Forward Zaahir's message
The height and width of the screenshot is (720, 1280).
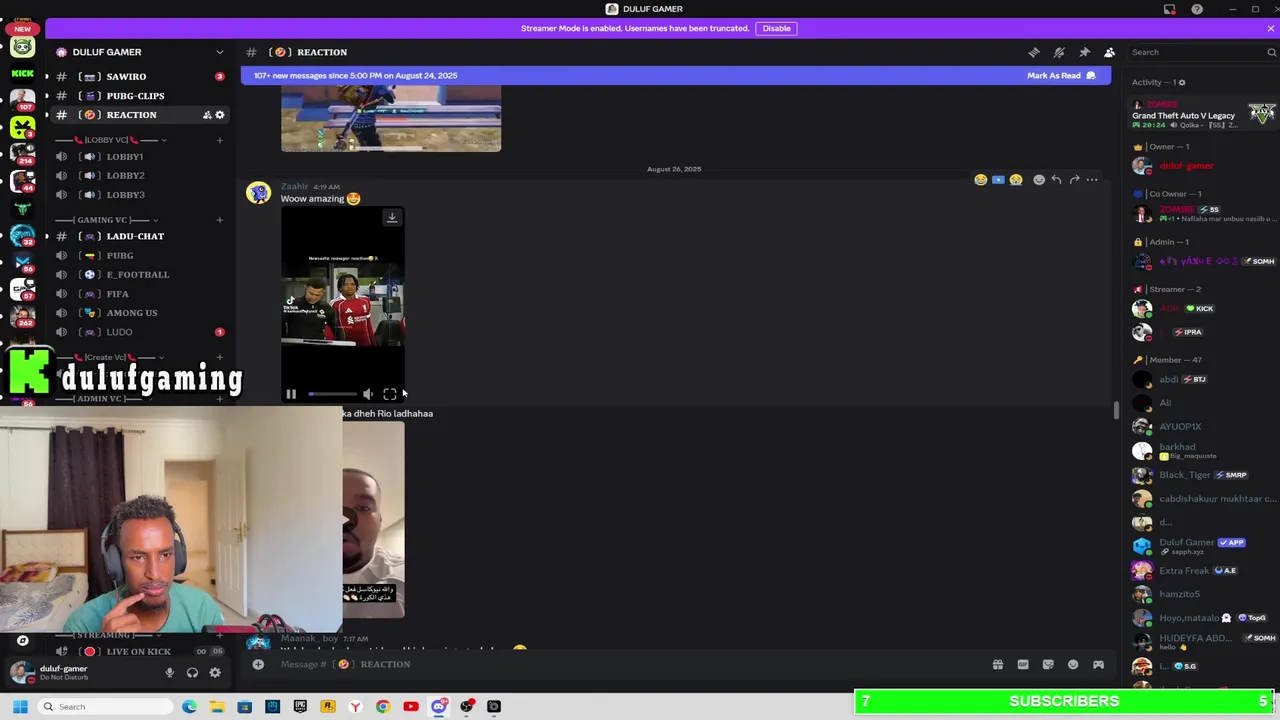(x=1074, y=180)
